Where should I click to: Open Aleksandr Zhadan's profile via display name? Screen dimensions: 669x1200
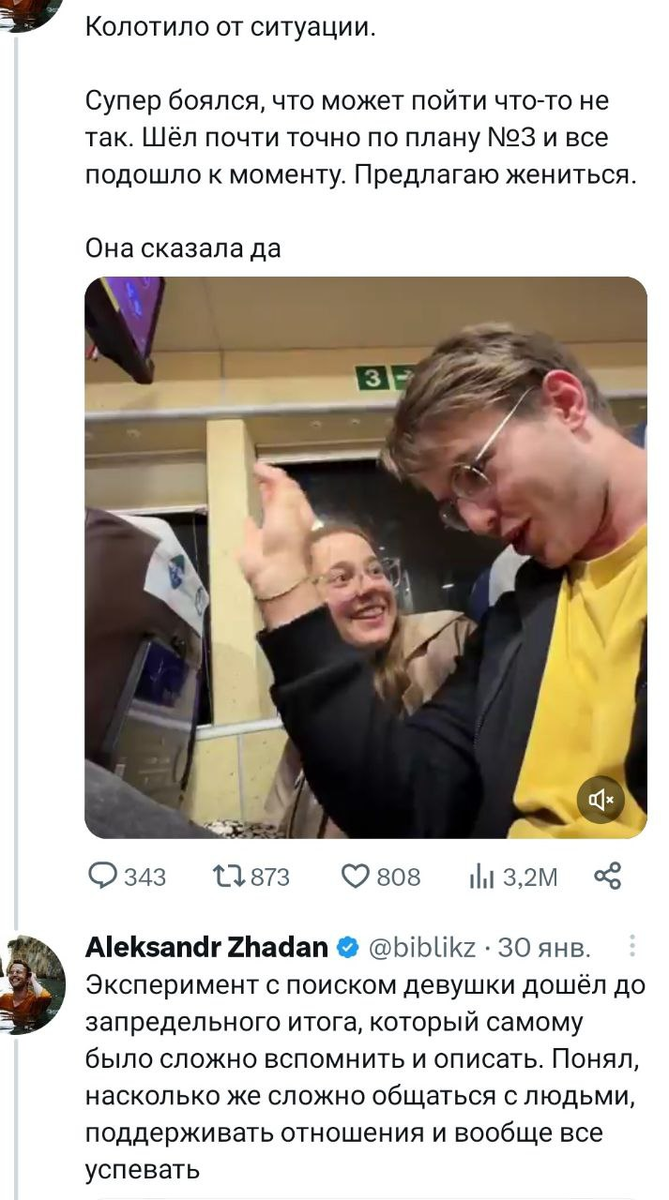coord(207,946)
